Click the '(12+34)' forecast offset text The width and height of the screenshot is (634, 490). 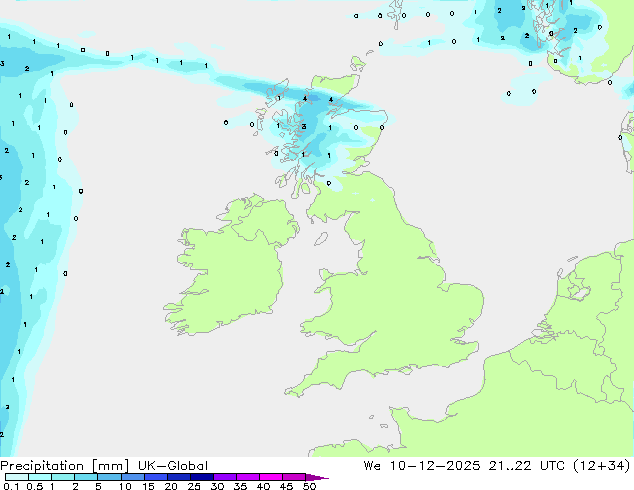602,466
